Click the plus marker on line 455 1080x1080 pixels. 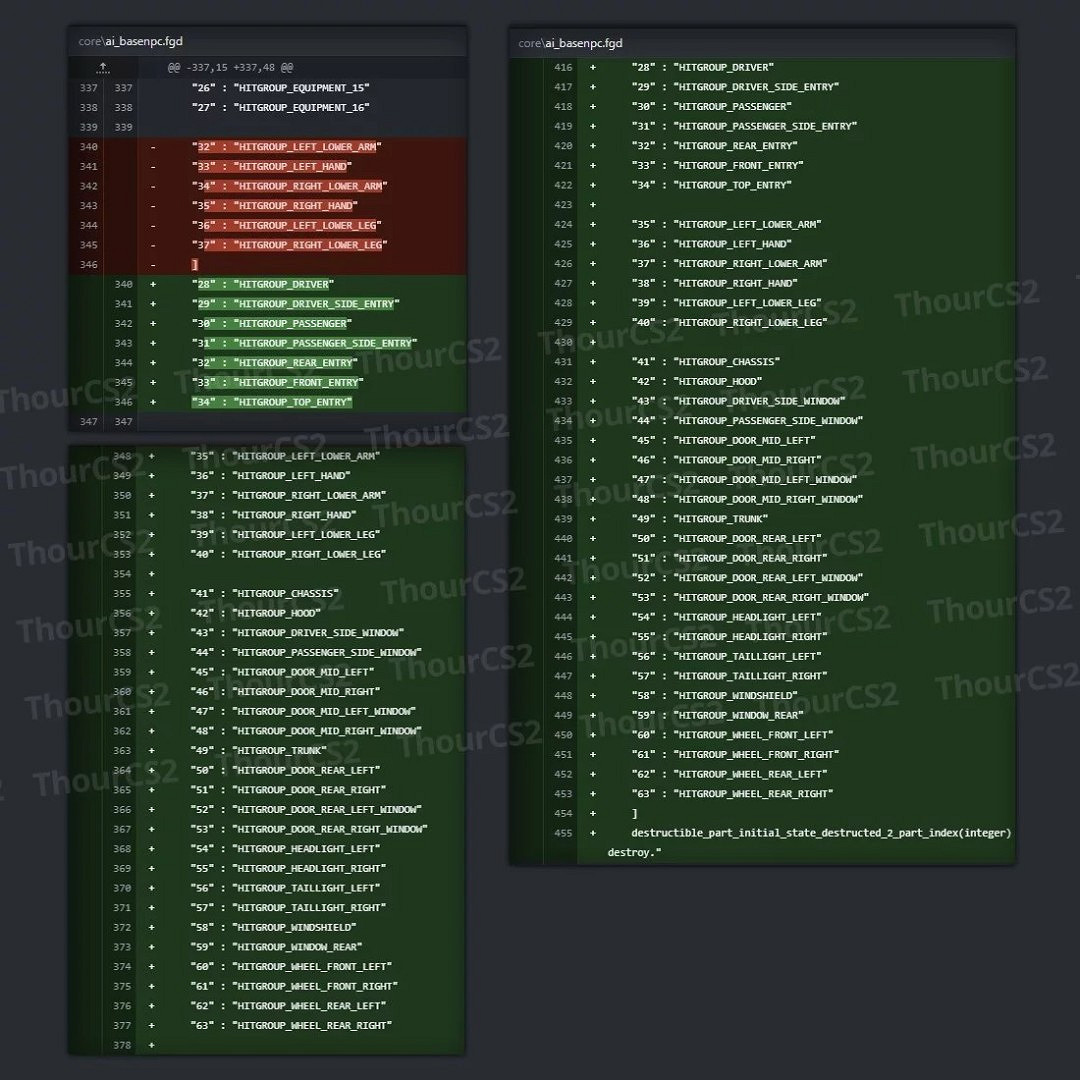pos(593,833)
